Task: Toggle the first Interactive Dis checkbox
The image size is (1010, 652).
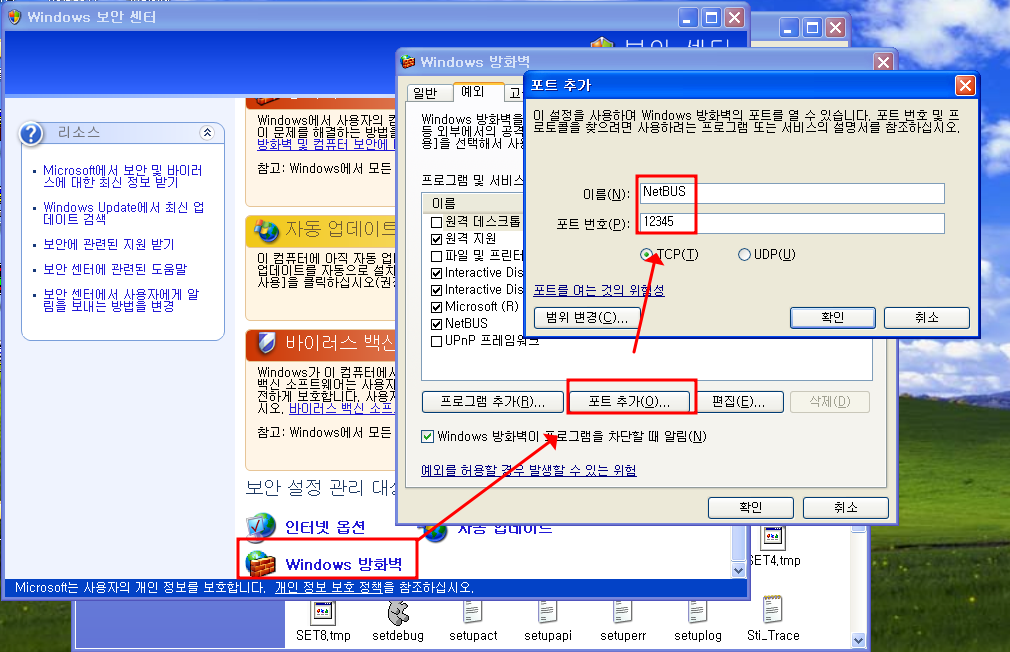Action: (x=436, y=273)
